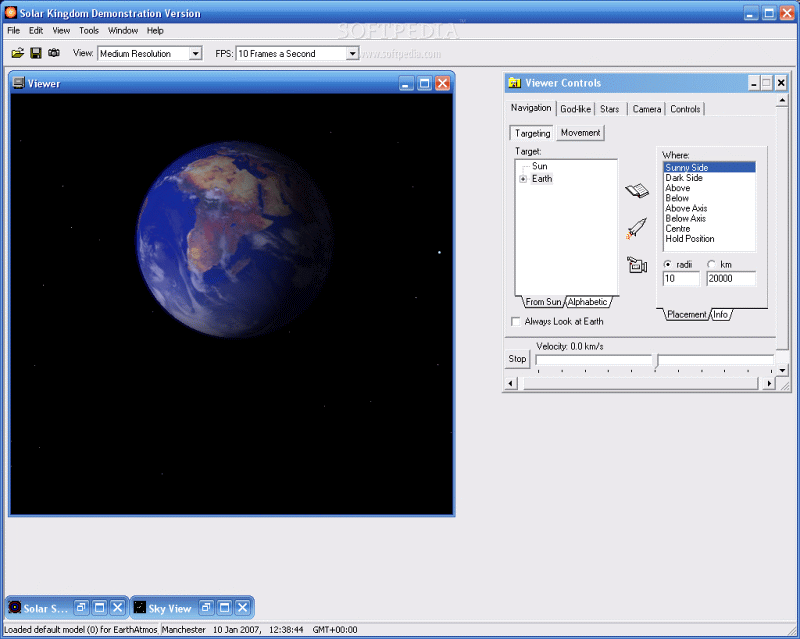800x639 pixels.
Task: Click the Stop velocity button
Action: tap(517, 358)
